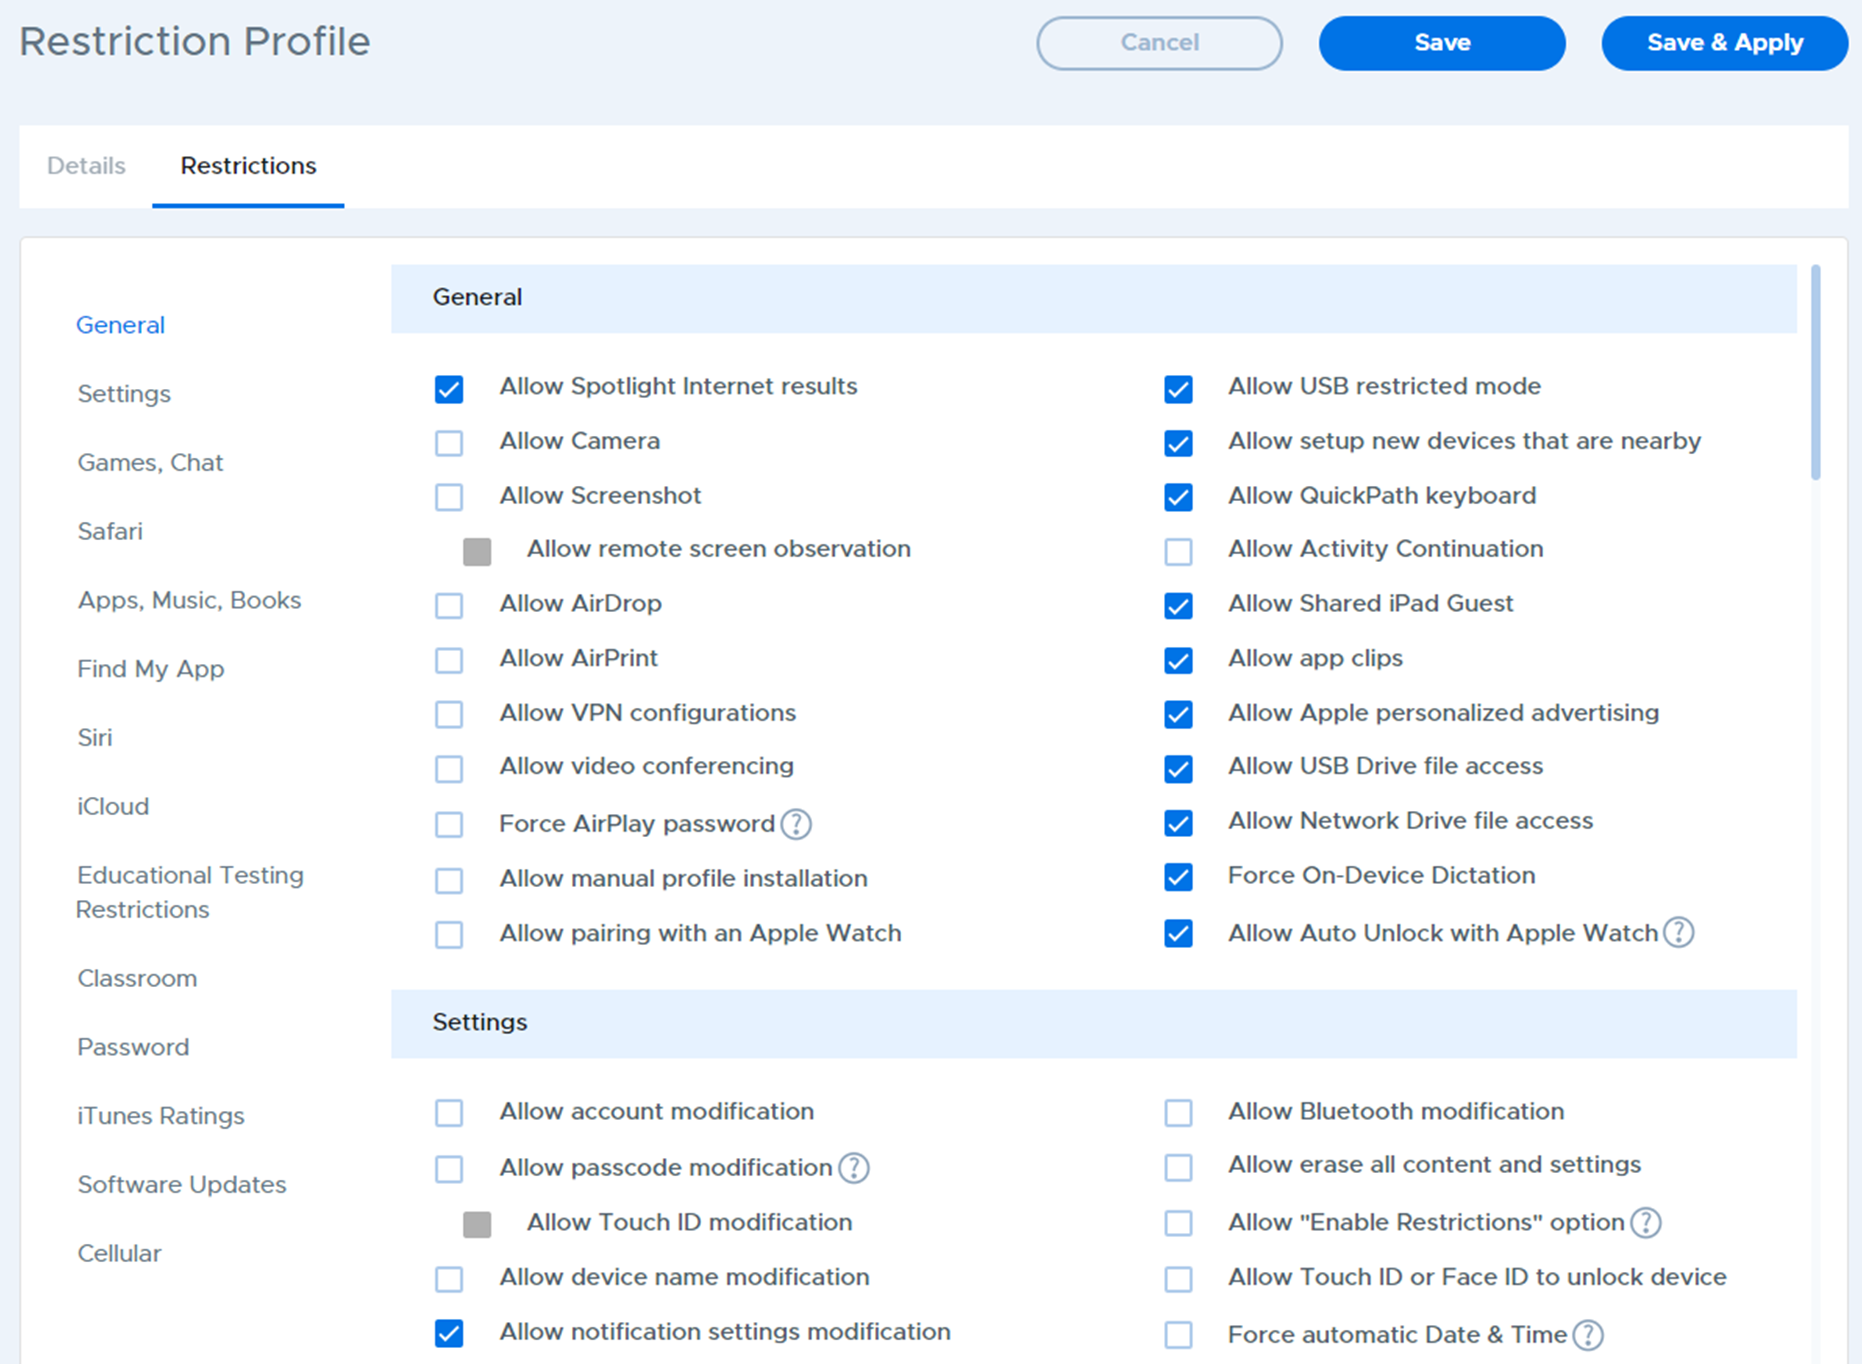Select Classroom in sidebar

[137, 978]
